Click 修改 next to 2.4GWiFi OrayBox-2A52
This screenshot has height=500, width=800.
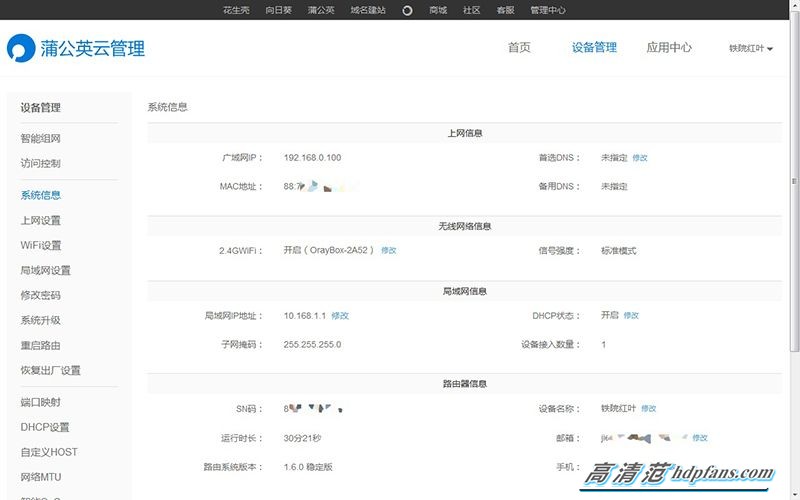point(389,250)
